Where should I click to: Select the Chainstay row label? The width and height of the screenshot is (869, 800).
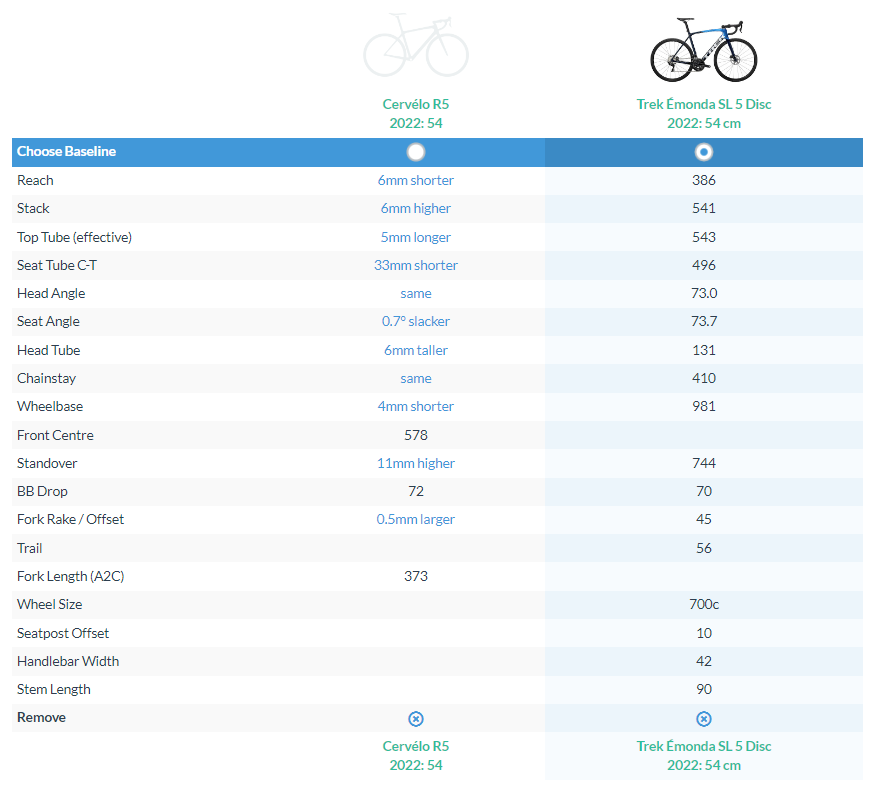(x=46, y=379)
